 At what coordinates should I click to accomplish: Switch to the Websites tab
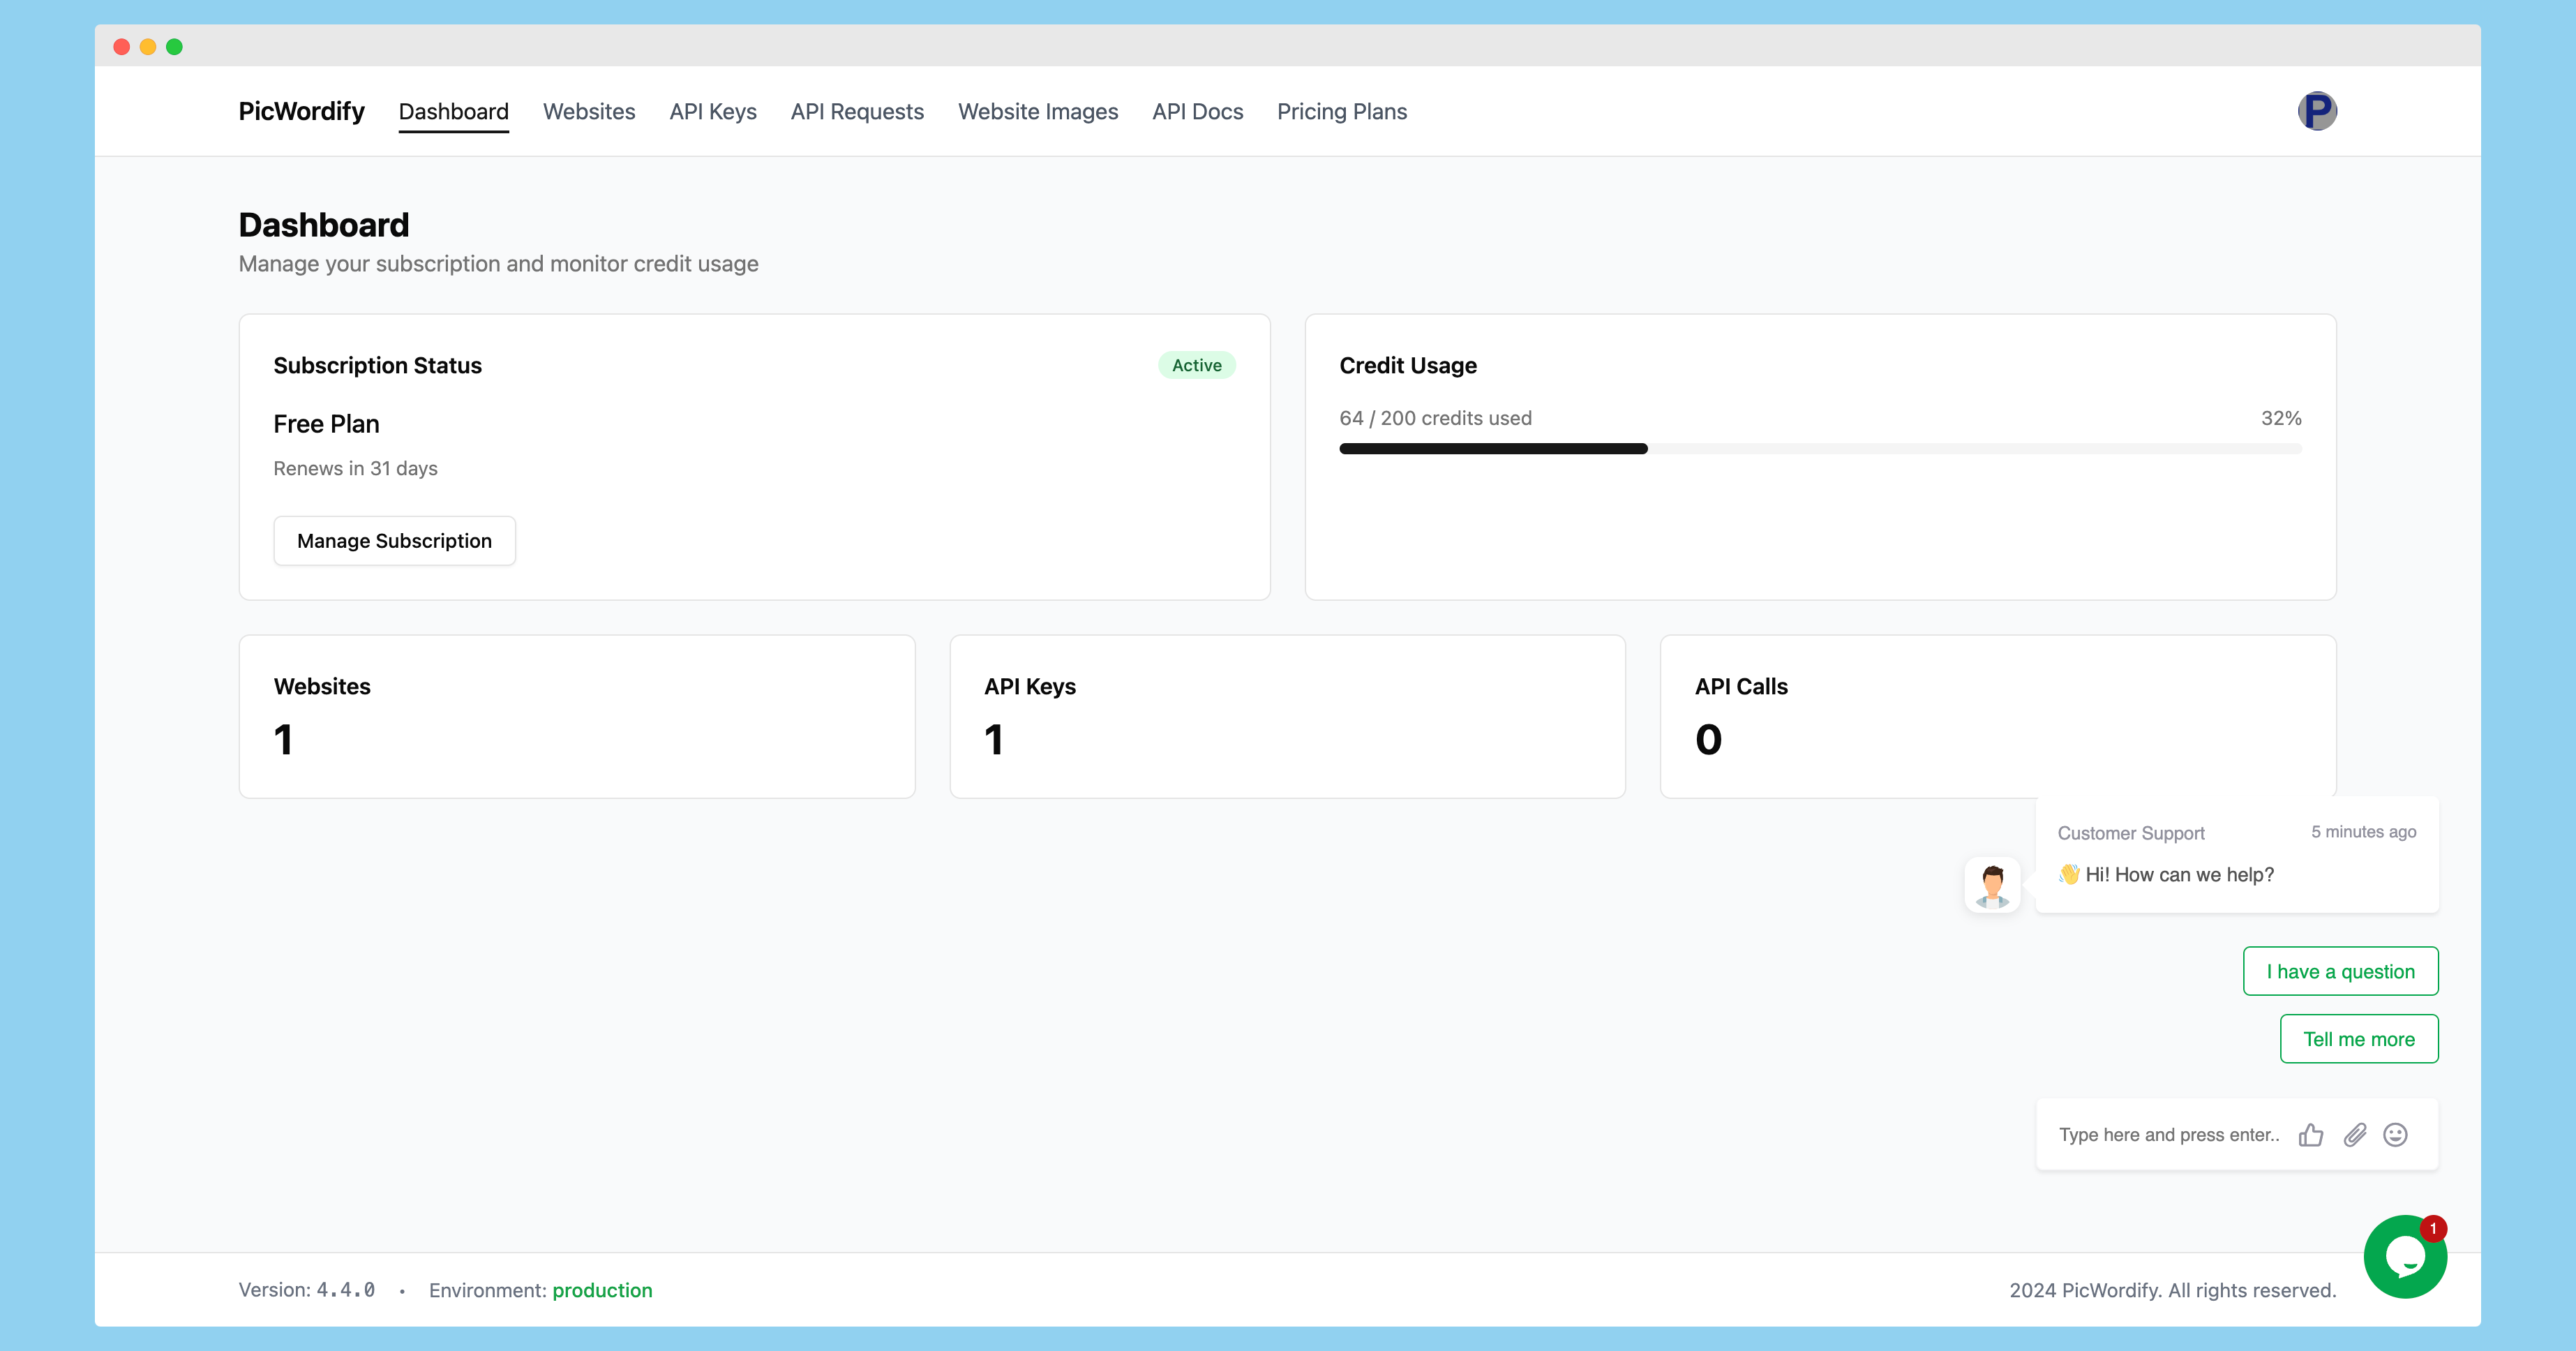click(589, 111)
